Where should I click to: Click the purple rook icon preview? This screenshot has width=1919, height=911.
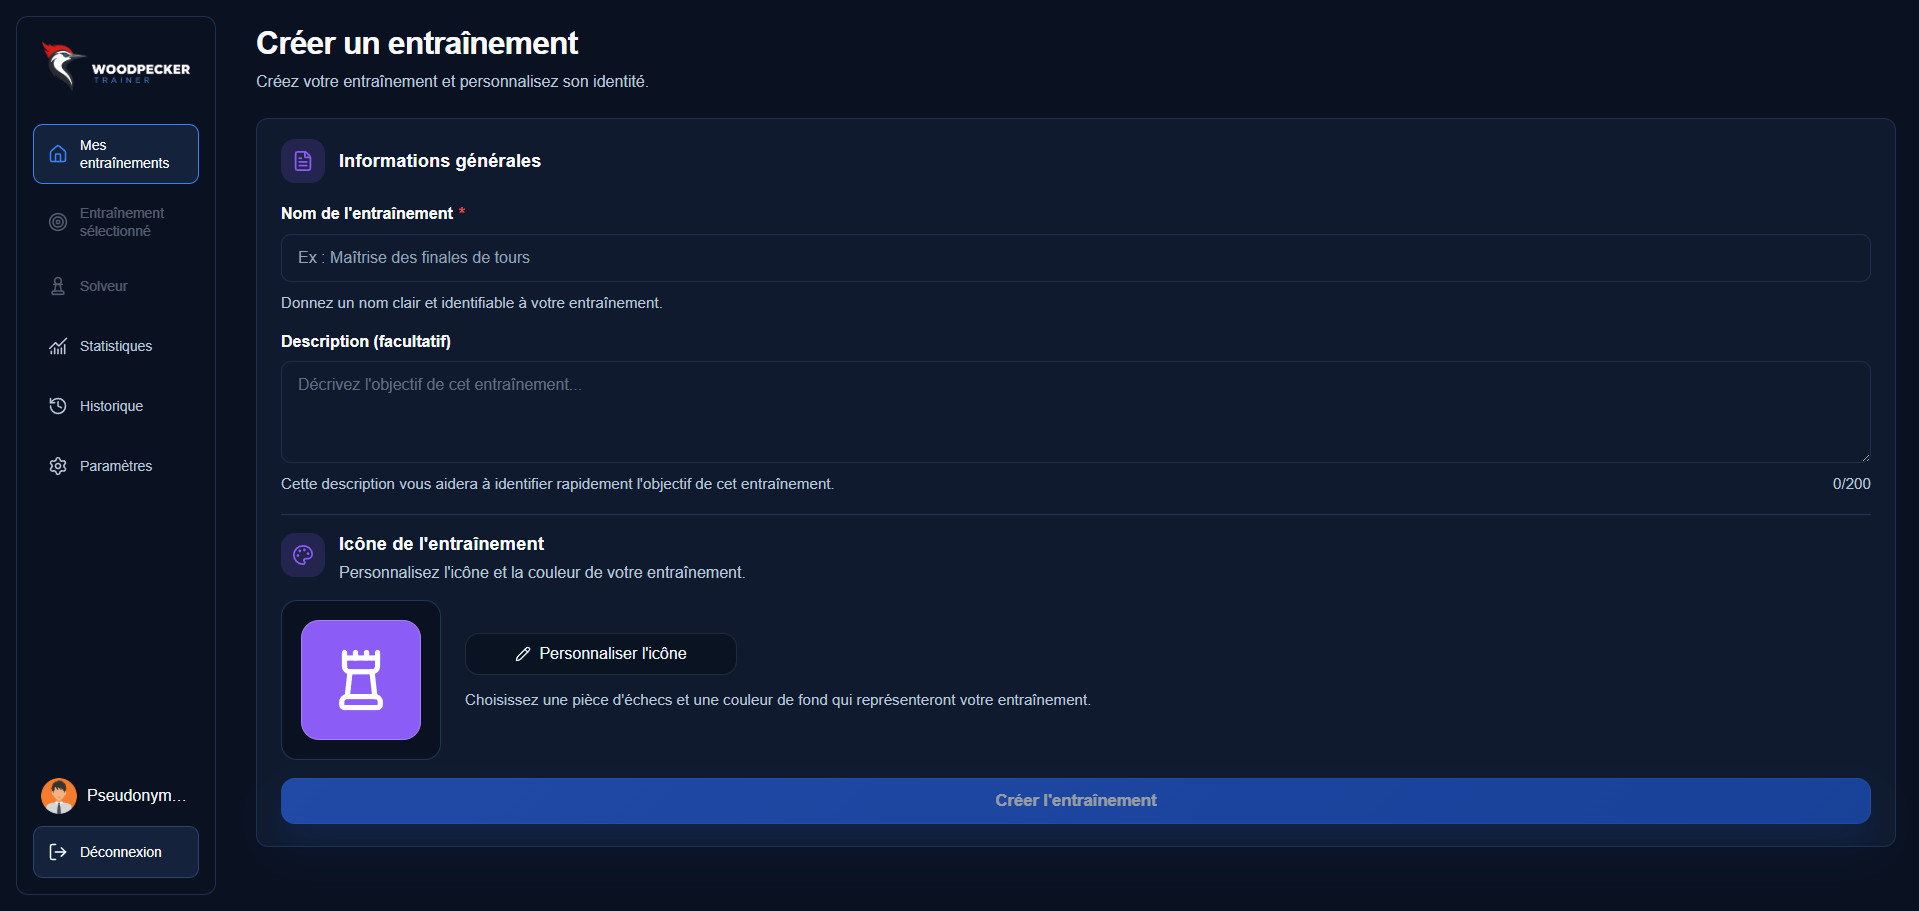click(361, 680)
